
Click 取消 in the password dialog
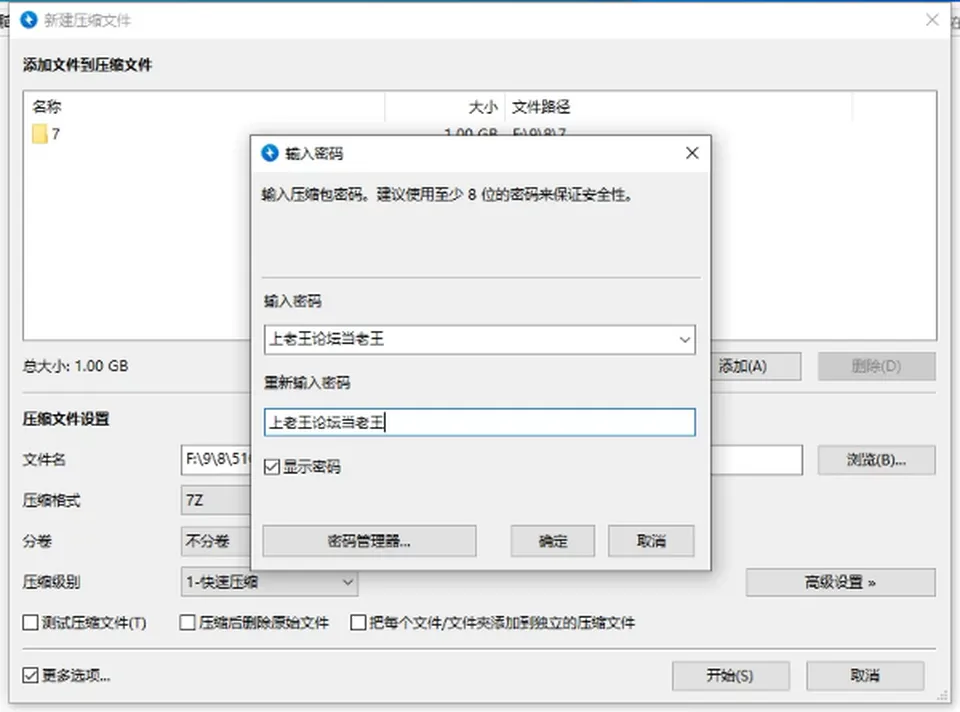click(x=651, y=541)
